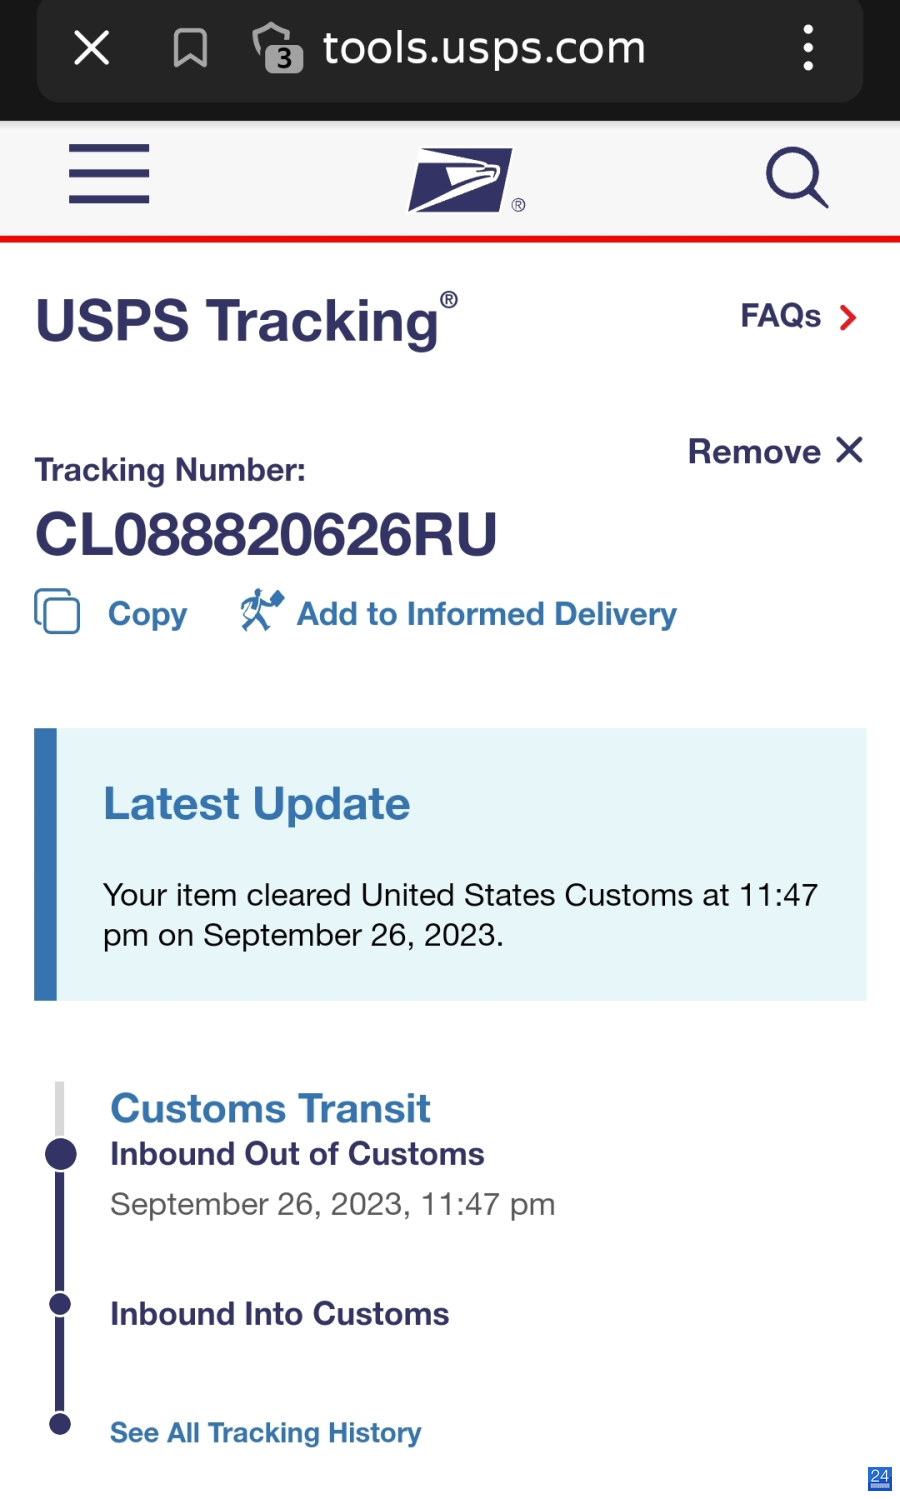Image resolution: width=900 pixels, height=1499 pixels.
Task: Open the browser three-dot overflow menu
Action: coord(808,47)
